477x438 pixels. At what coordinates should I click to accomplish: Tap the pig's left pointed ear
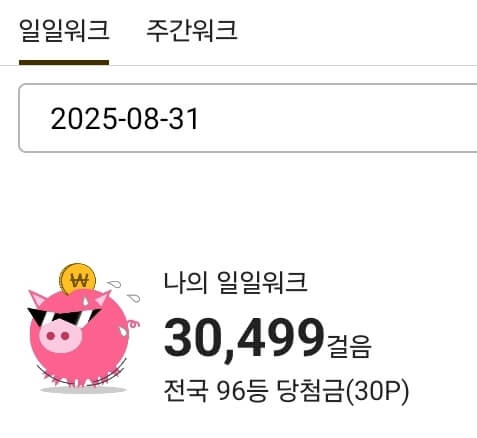[38, 298]
